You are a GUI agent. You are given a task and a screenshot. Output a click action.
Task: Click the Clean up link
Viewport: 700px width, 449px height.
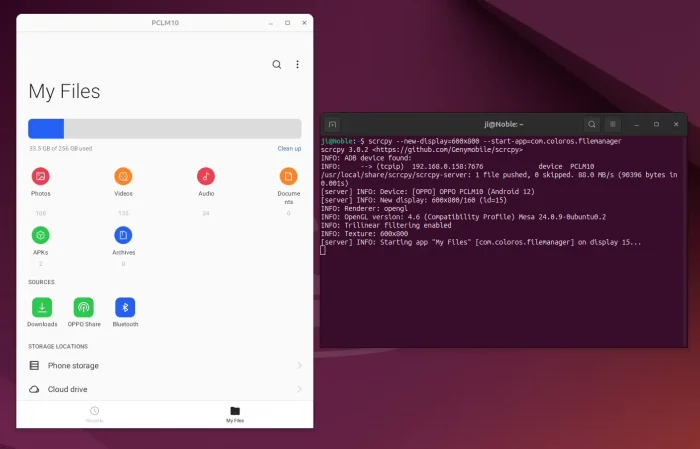coord(289,149)
